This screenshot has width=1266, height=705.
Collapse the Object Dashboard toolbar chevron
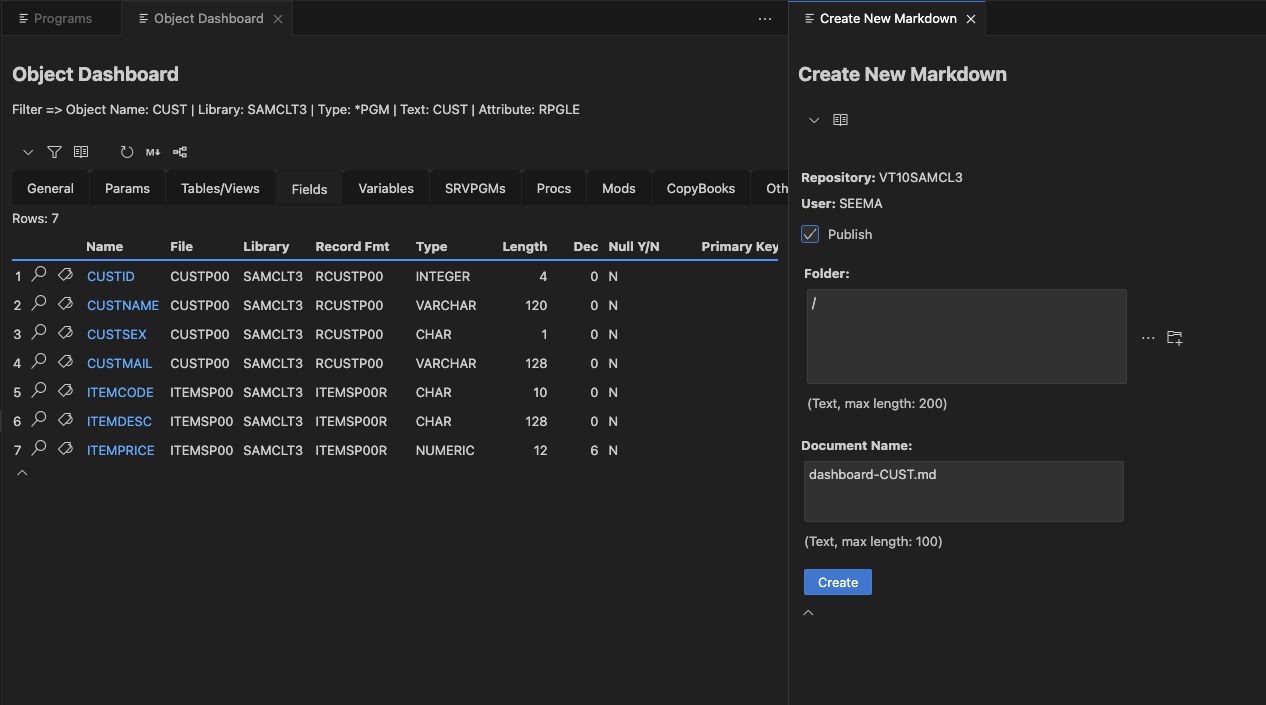click(x=28, y=152)
